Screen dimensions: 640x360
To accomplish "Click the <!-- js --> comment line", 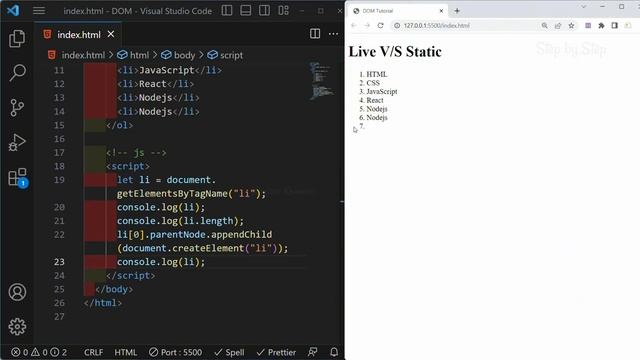I will point(136,153).
